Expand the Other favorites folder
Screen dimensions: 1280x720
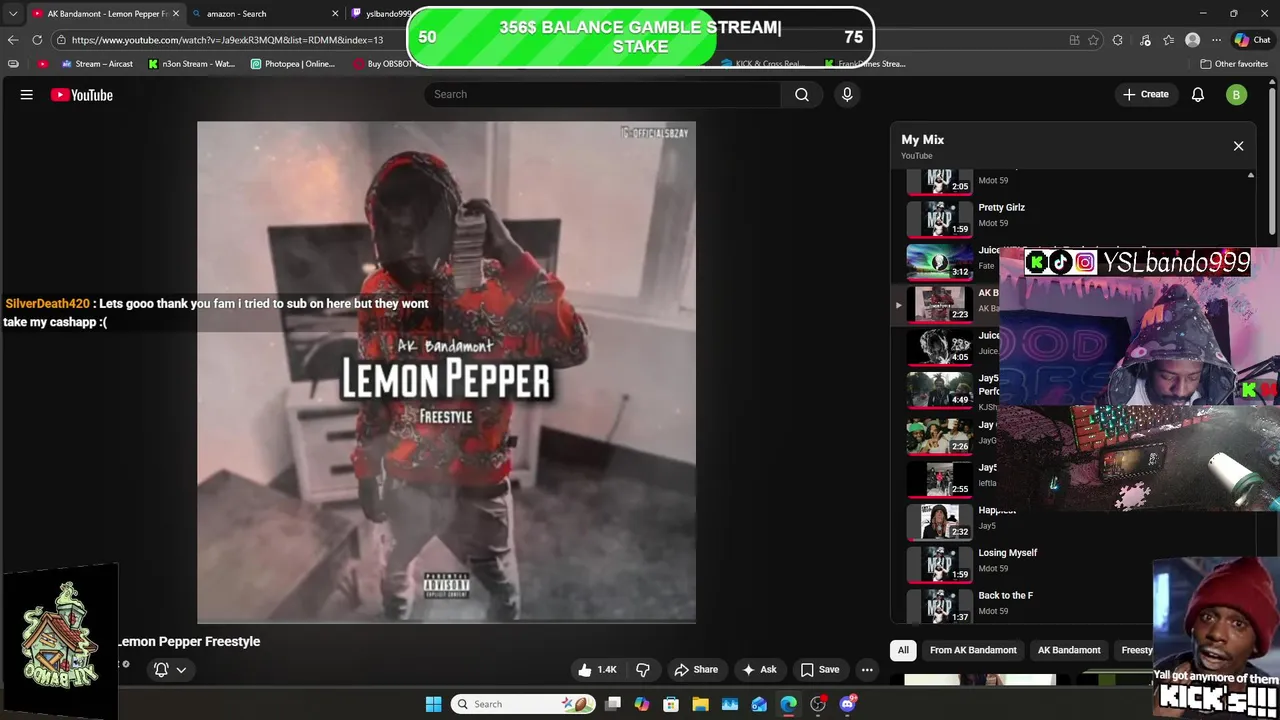[x=1234, y=64]
